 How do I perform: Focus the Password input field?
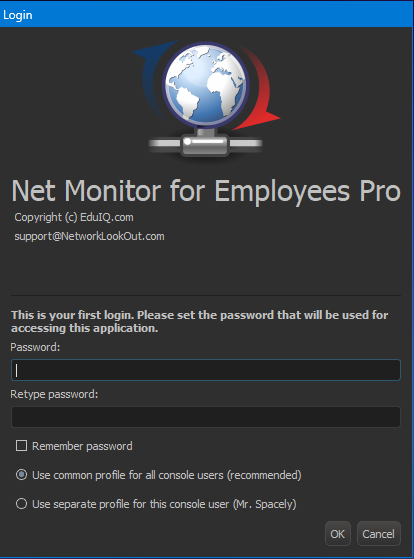click(x=206, y=370)
